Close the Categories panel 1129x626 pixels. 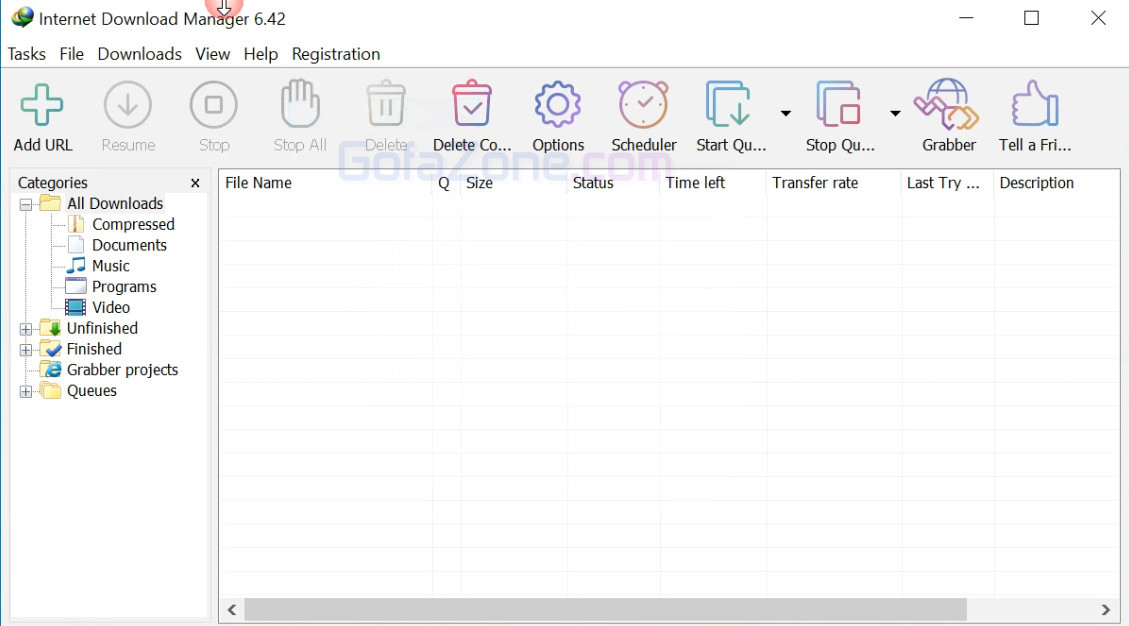click(x=195, y=183)
